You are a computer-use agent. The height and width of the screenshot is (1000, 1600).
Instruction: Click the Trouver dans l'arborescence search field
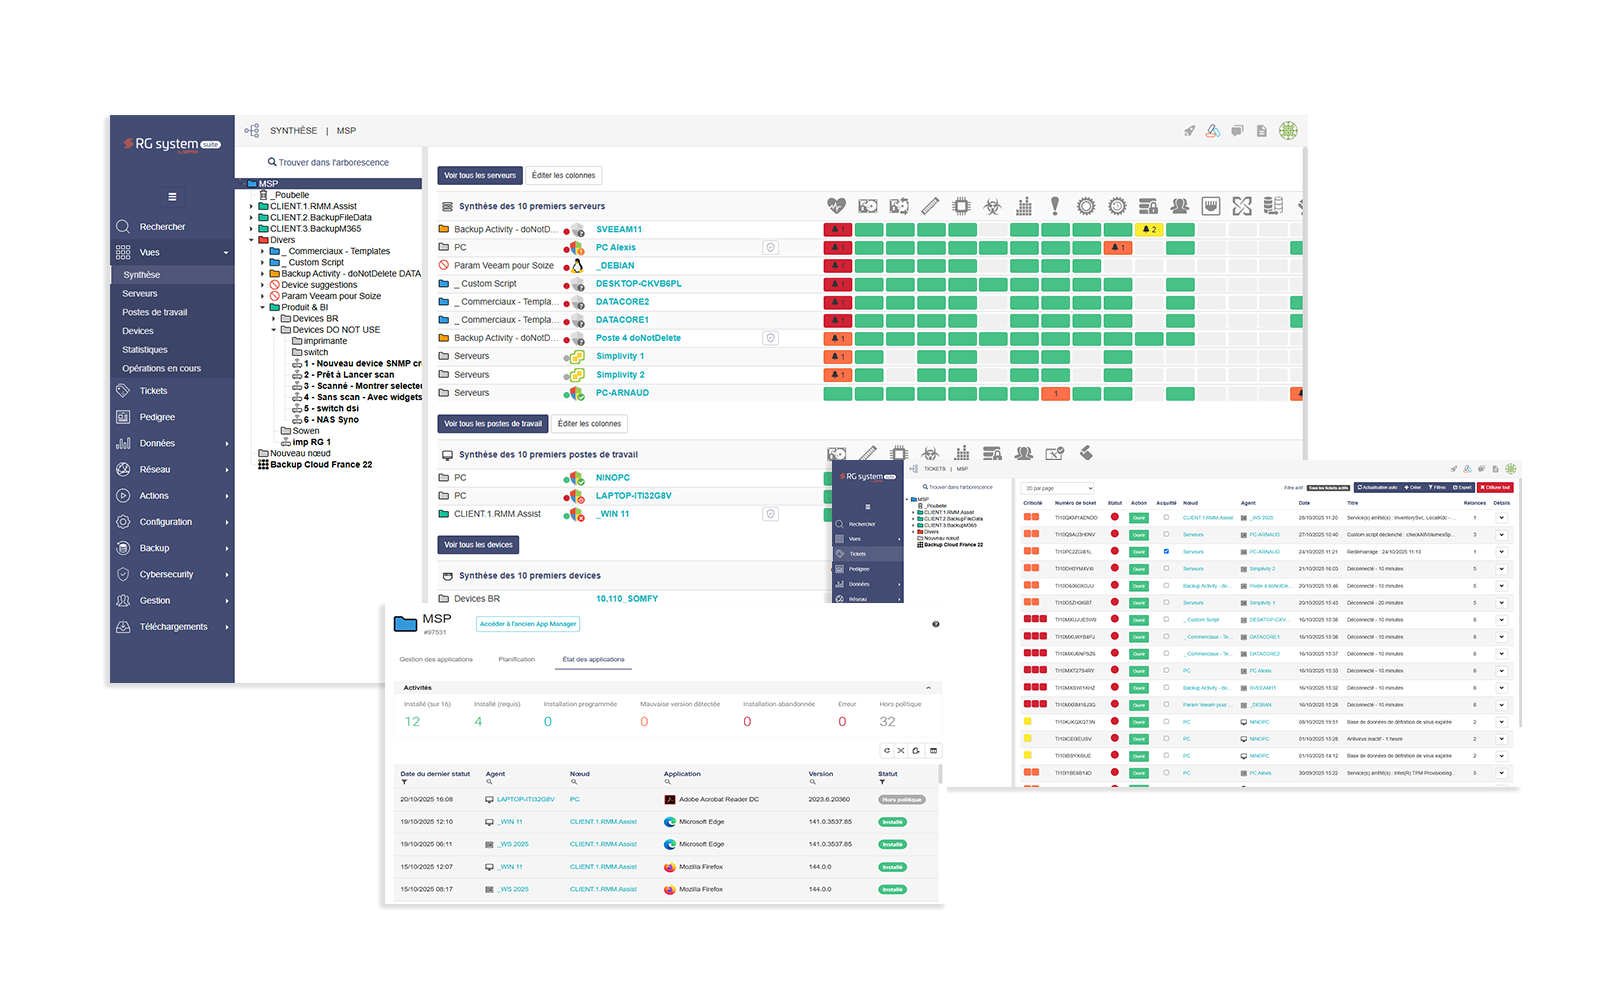pyautogui.click(x=330, y=161)
